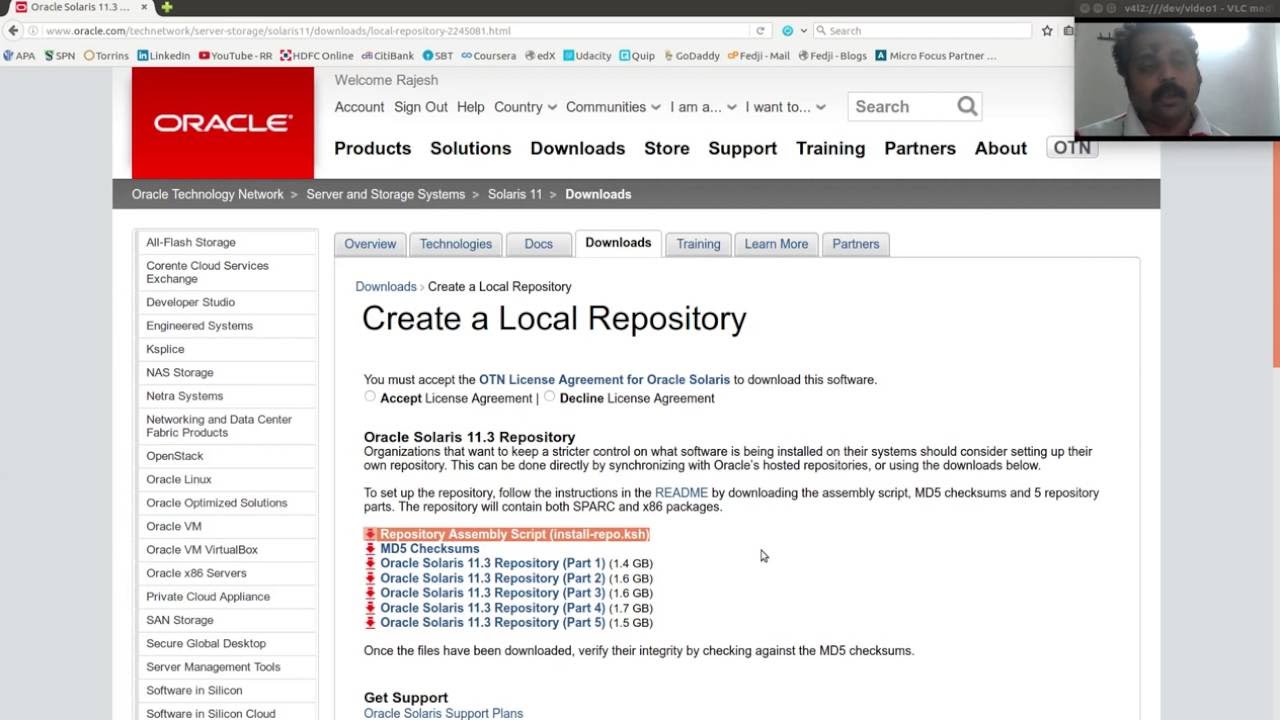The image size is (1280, 720).
Task: Click download arrow icon beside Repository Part 3
Action: coord(370,593)
